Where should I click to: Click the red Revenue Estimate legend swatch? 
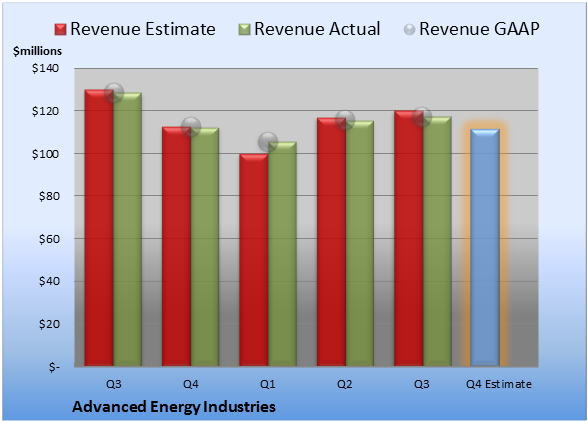pos(60,30)
